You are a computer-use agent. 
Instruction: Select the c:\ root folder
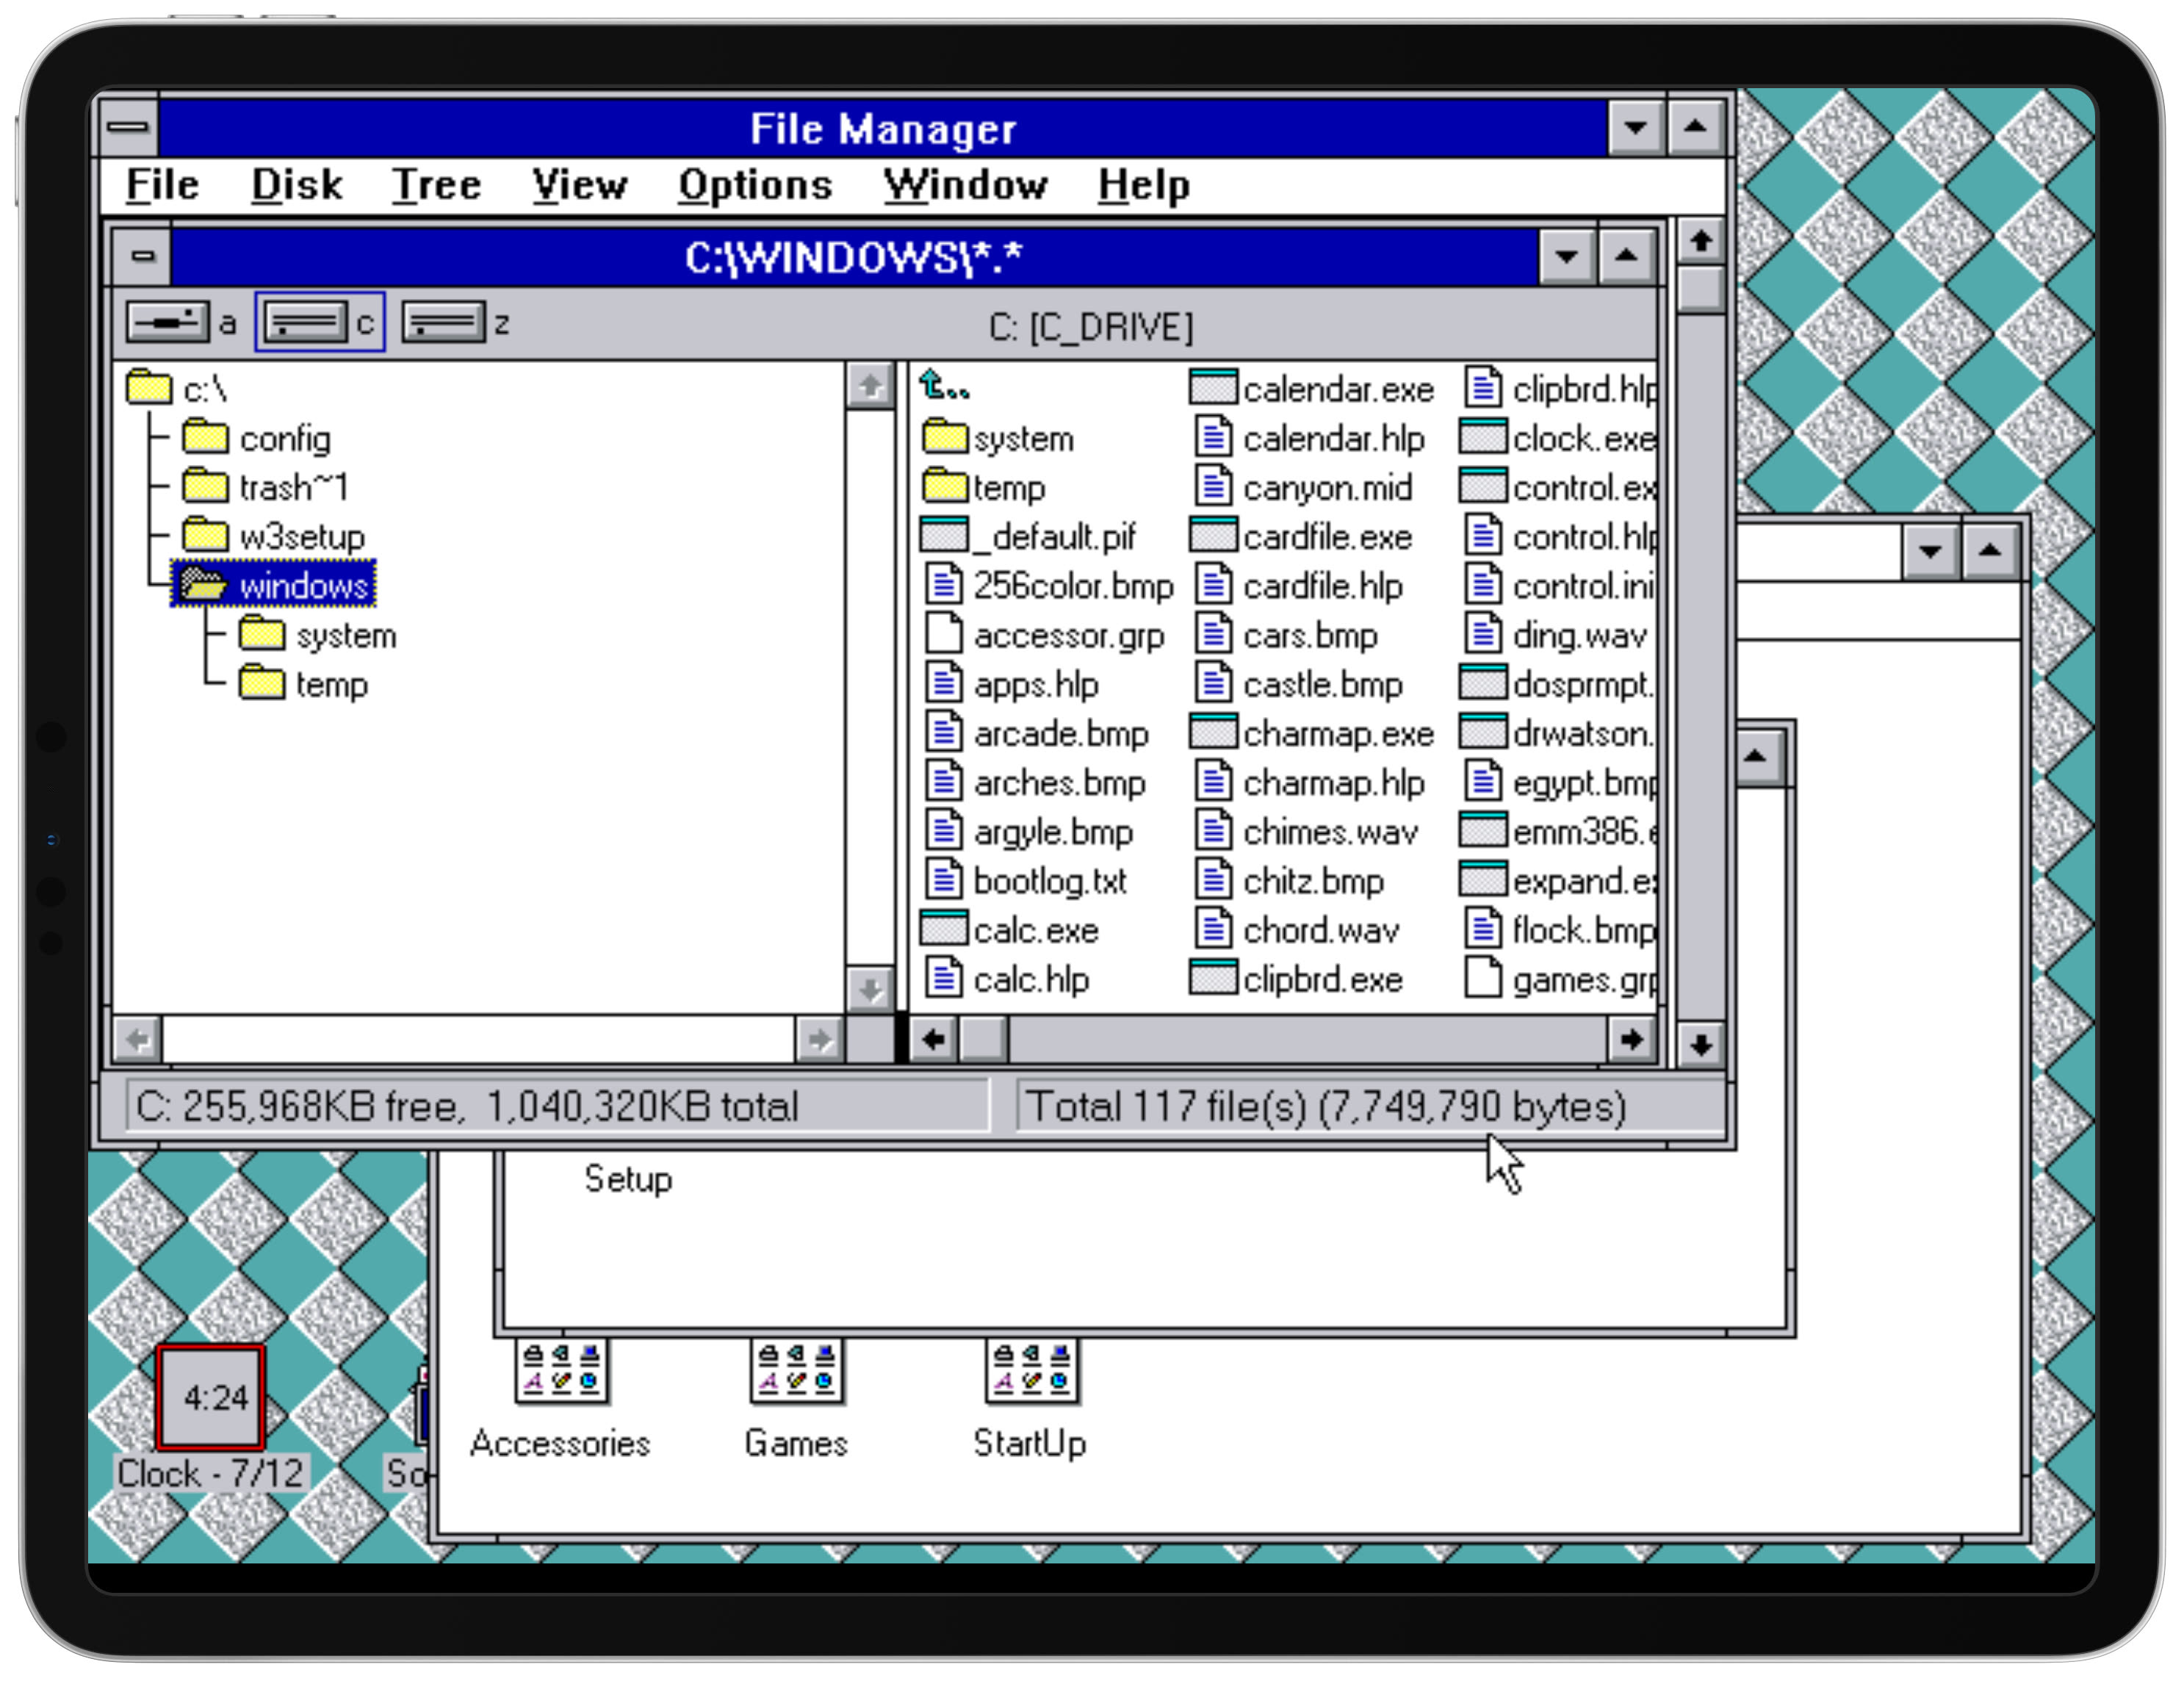(150, 388)
